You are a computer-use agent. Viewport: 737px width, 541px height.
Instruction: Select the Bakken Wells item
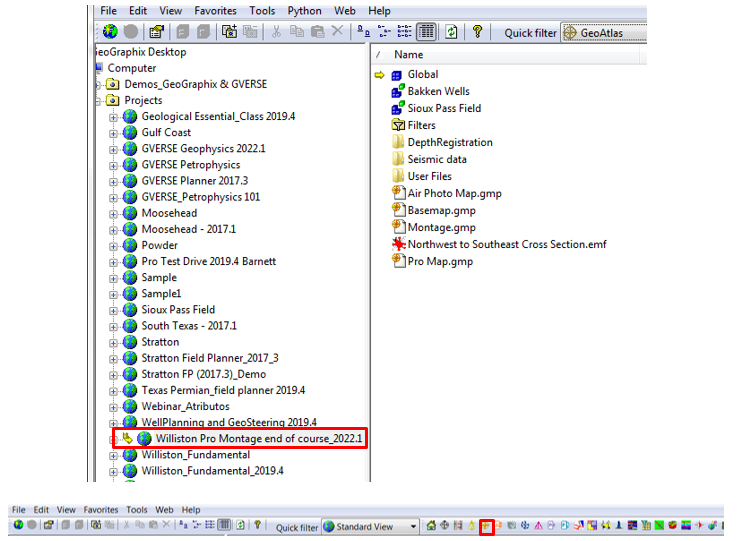point(439,91)
